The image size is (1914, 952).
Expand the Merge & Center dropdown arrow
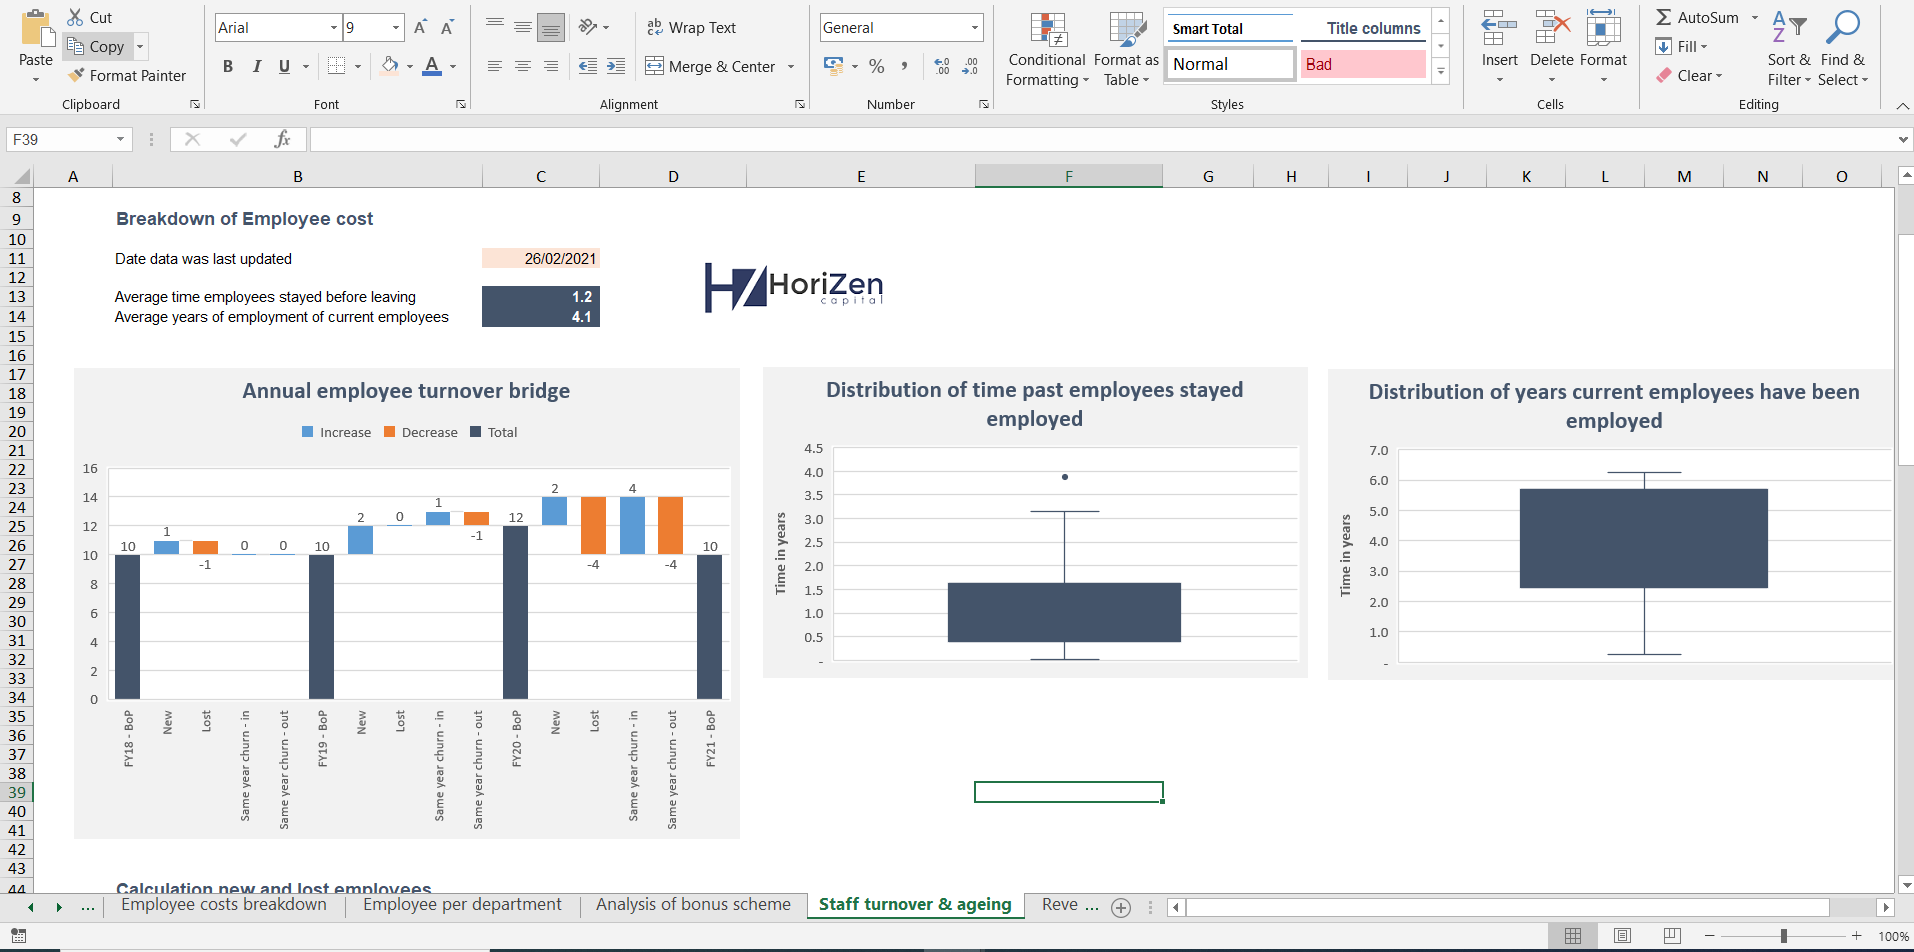(791, 67)
